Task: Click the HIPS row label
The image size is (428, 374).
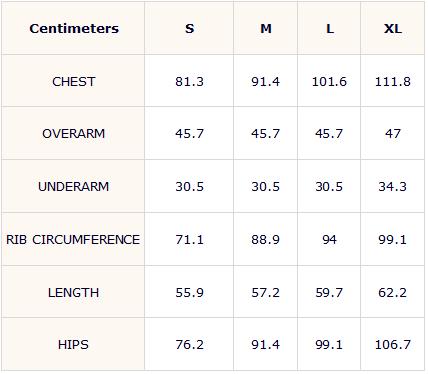Action: point(73,345)
